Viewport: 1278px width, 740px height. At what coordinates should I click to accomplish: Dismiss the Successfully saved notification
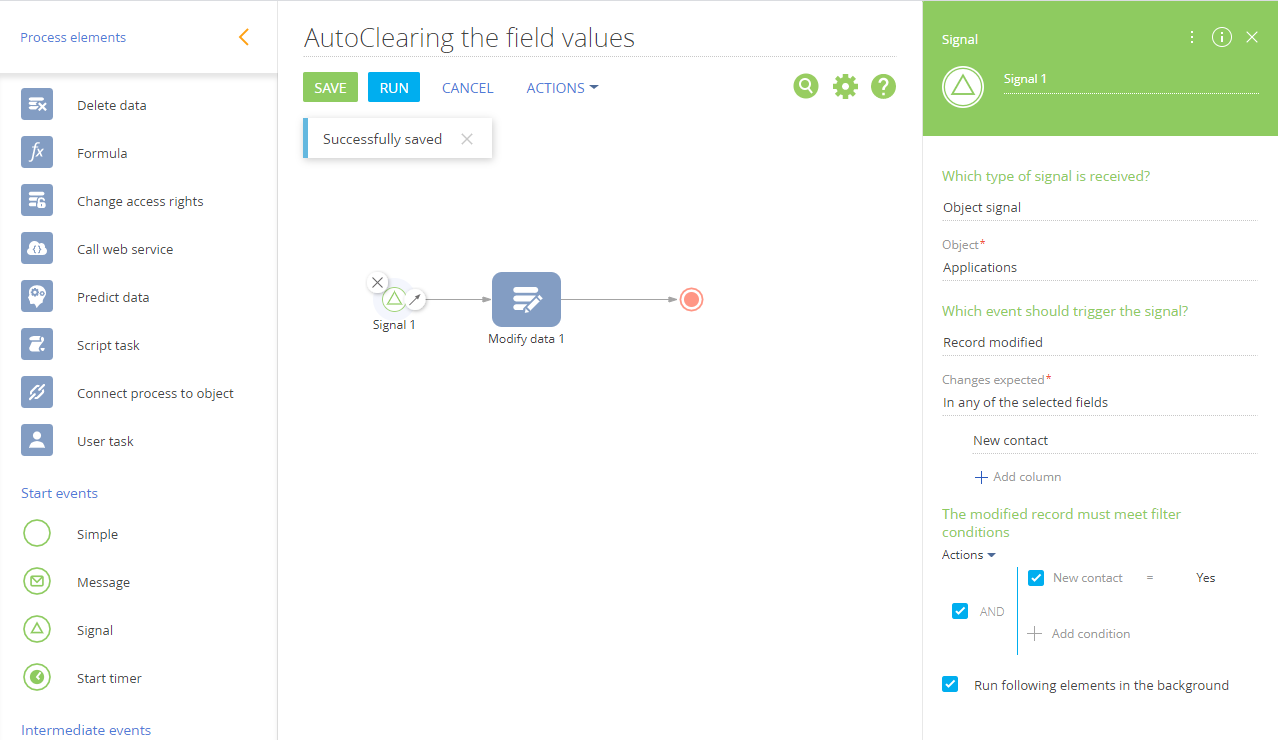[466, 139]
